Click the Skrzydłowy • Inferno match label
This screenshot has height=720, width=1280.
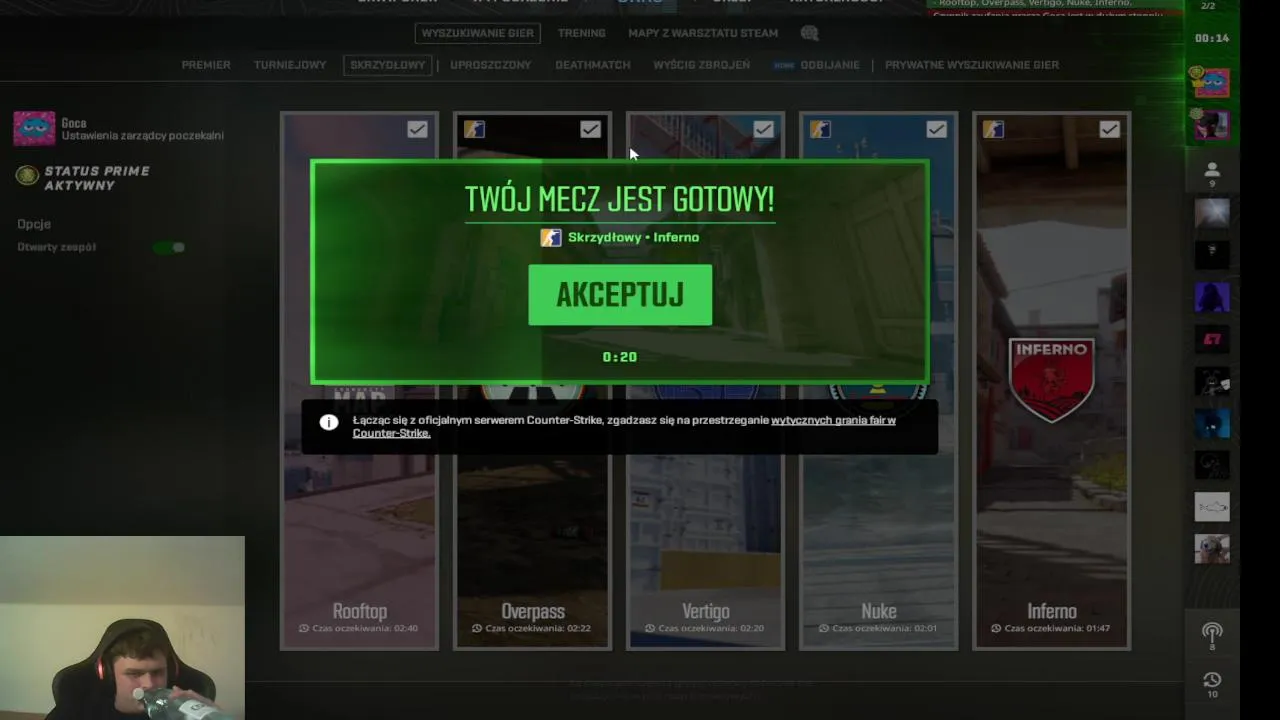tap(633, 237)
